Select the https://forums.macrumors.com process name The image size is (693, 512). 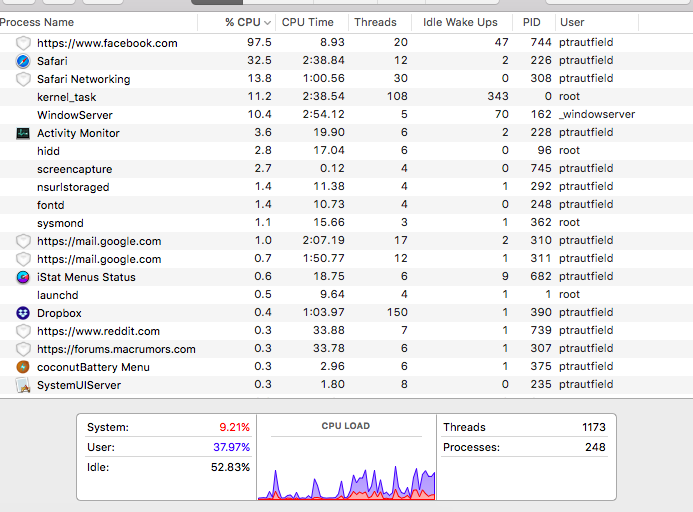tap(116, 349)
